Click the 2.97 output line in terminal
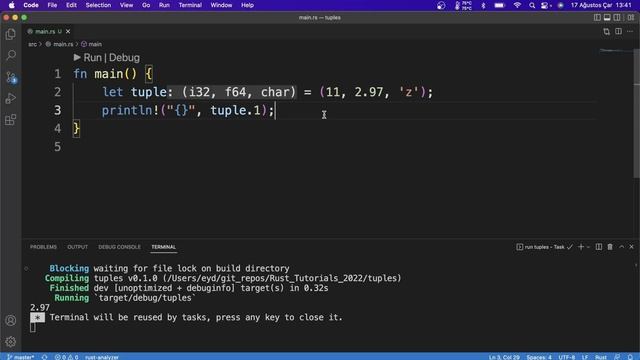This screenshot has width=640, height=360. pos(40,307)
